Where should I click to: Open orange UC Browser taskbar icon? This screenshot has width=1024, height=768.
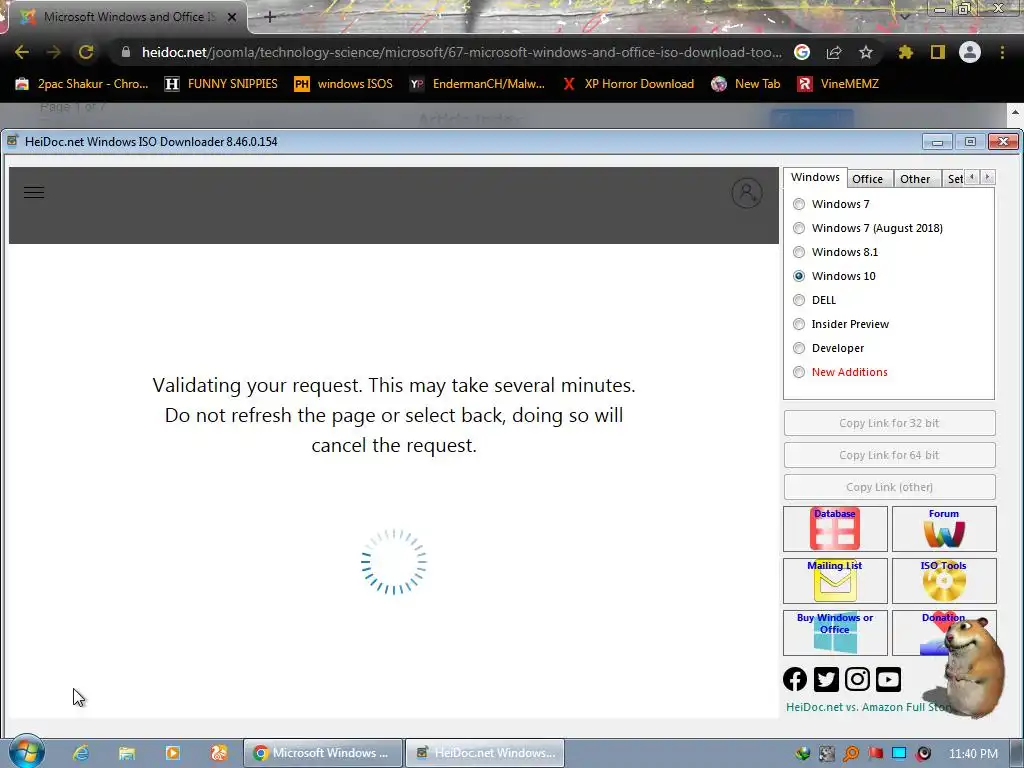218,753
